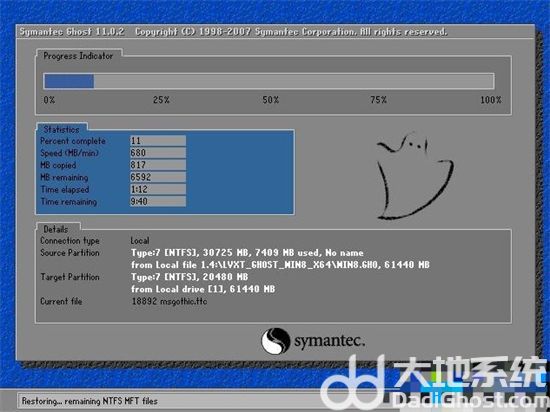
Task: Click the Symantec Ghost 11.0.2 title text
Action: (x=72, y=32)
